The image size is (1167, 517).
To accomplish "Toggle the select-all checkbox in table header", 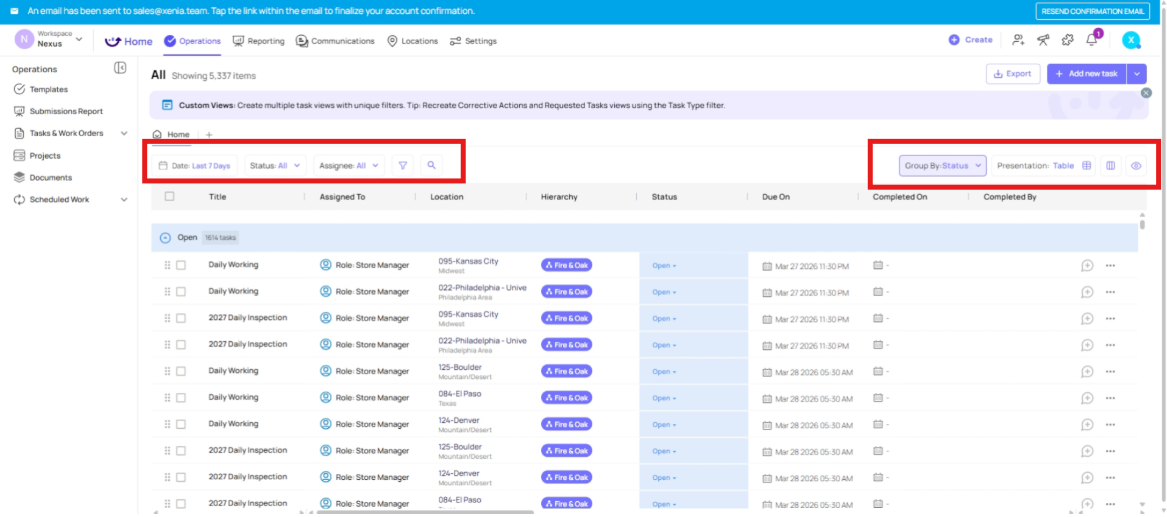I will [169, 197].
